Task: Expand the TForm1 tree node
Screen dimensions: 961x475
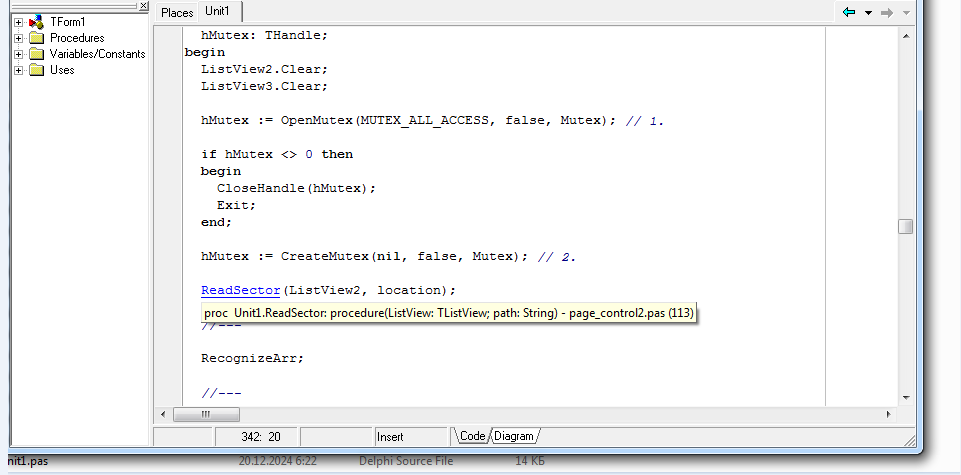Action: 18,22
